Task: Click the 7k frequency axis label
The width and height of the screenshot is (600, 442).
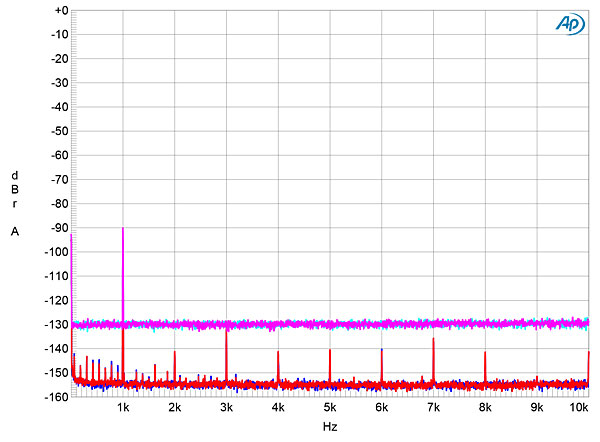Action: (x=433, y=408)
